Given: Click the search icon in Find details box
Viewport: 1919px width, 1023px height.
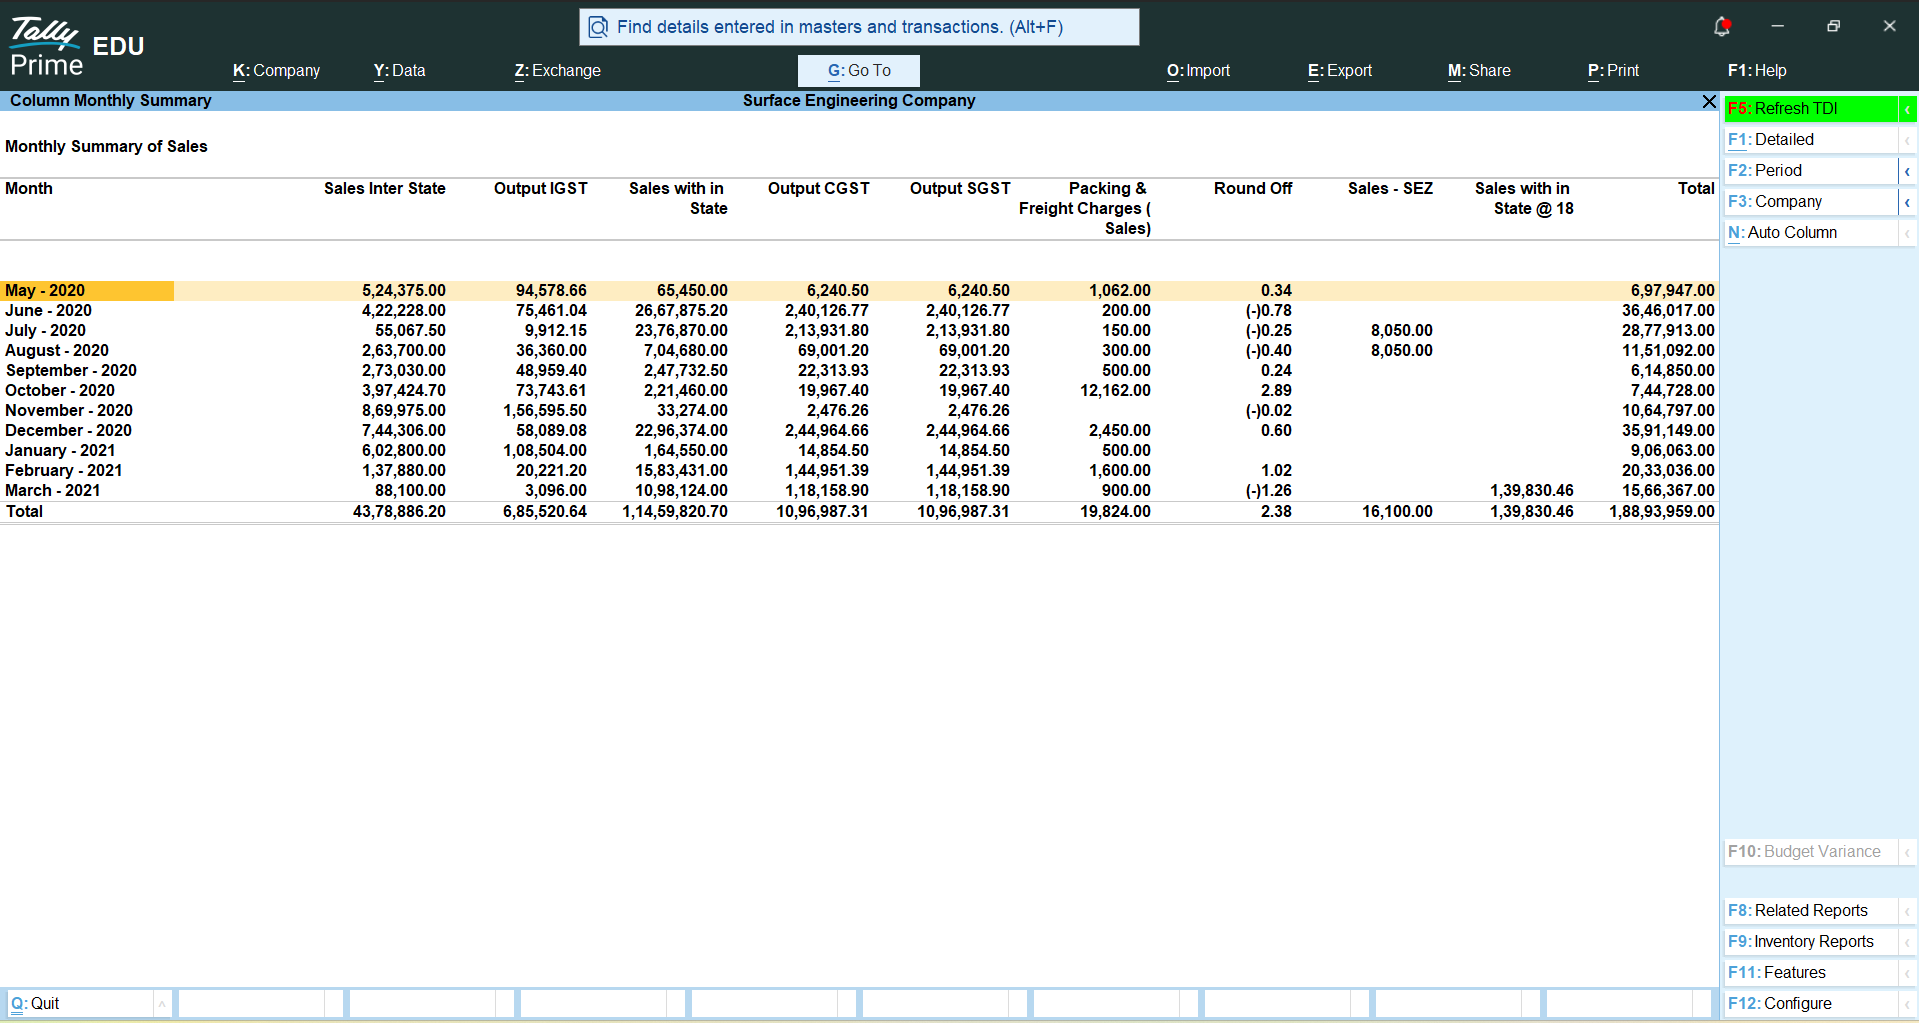Looking at the screenshot, I should tap(598, 27).
